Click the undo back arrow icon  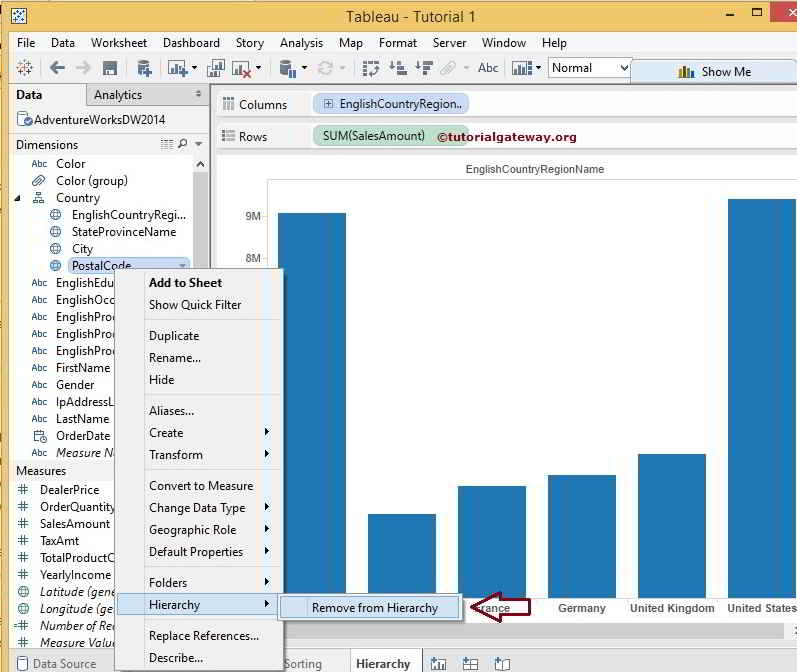point(58,68)
